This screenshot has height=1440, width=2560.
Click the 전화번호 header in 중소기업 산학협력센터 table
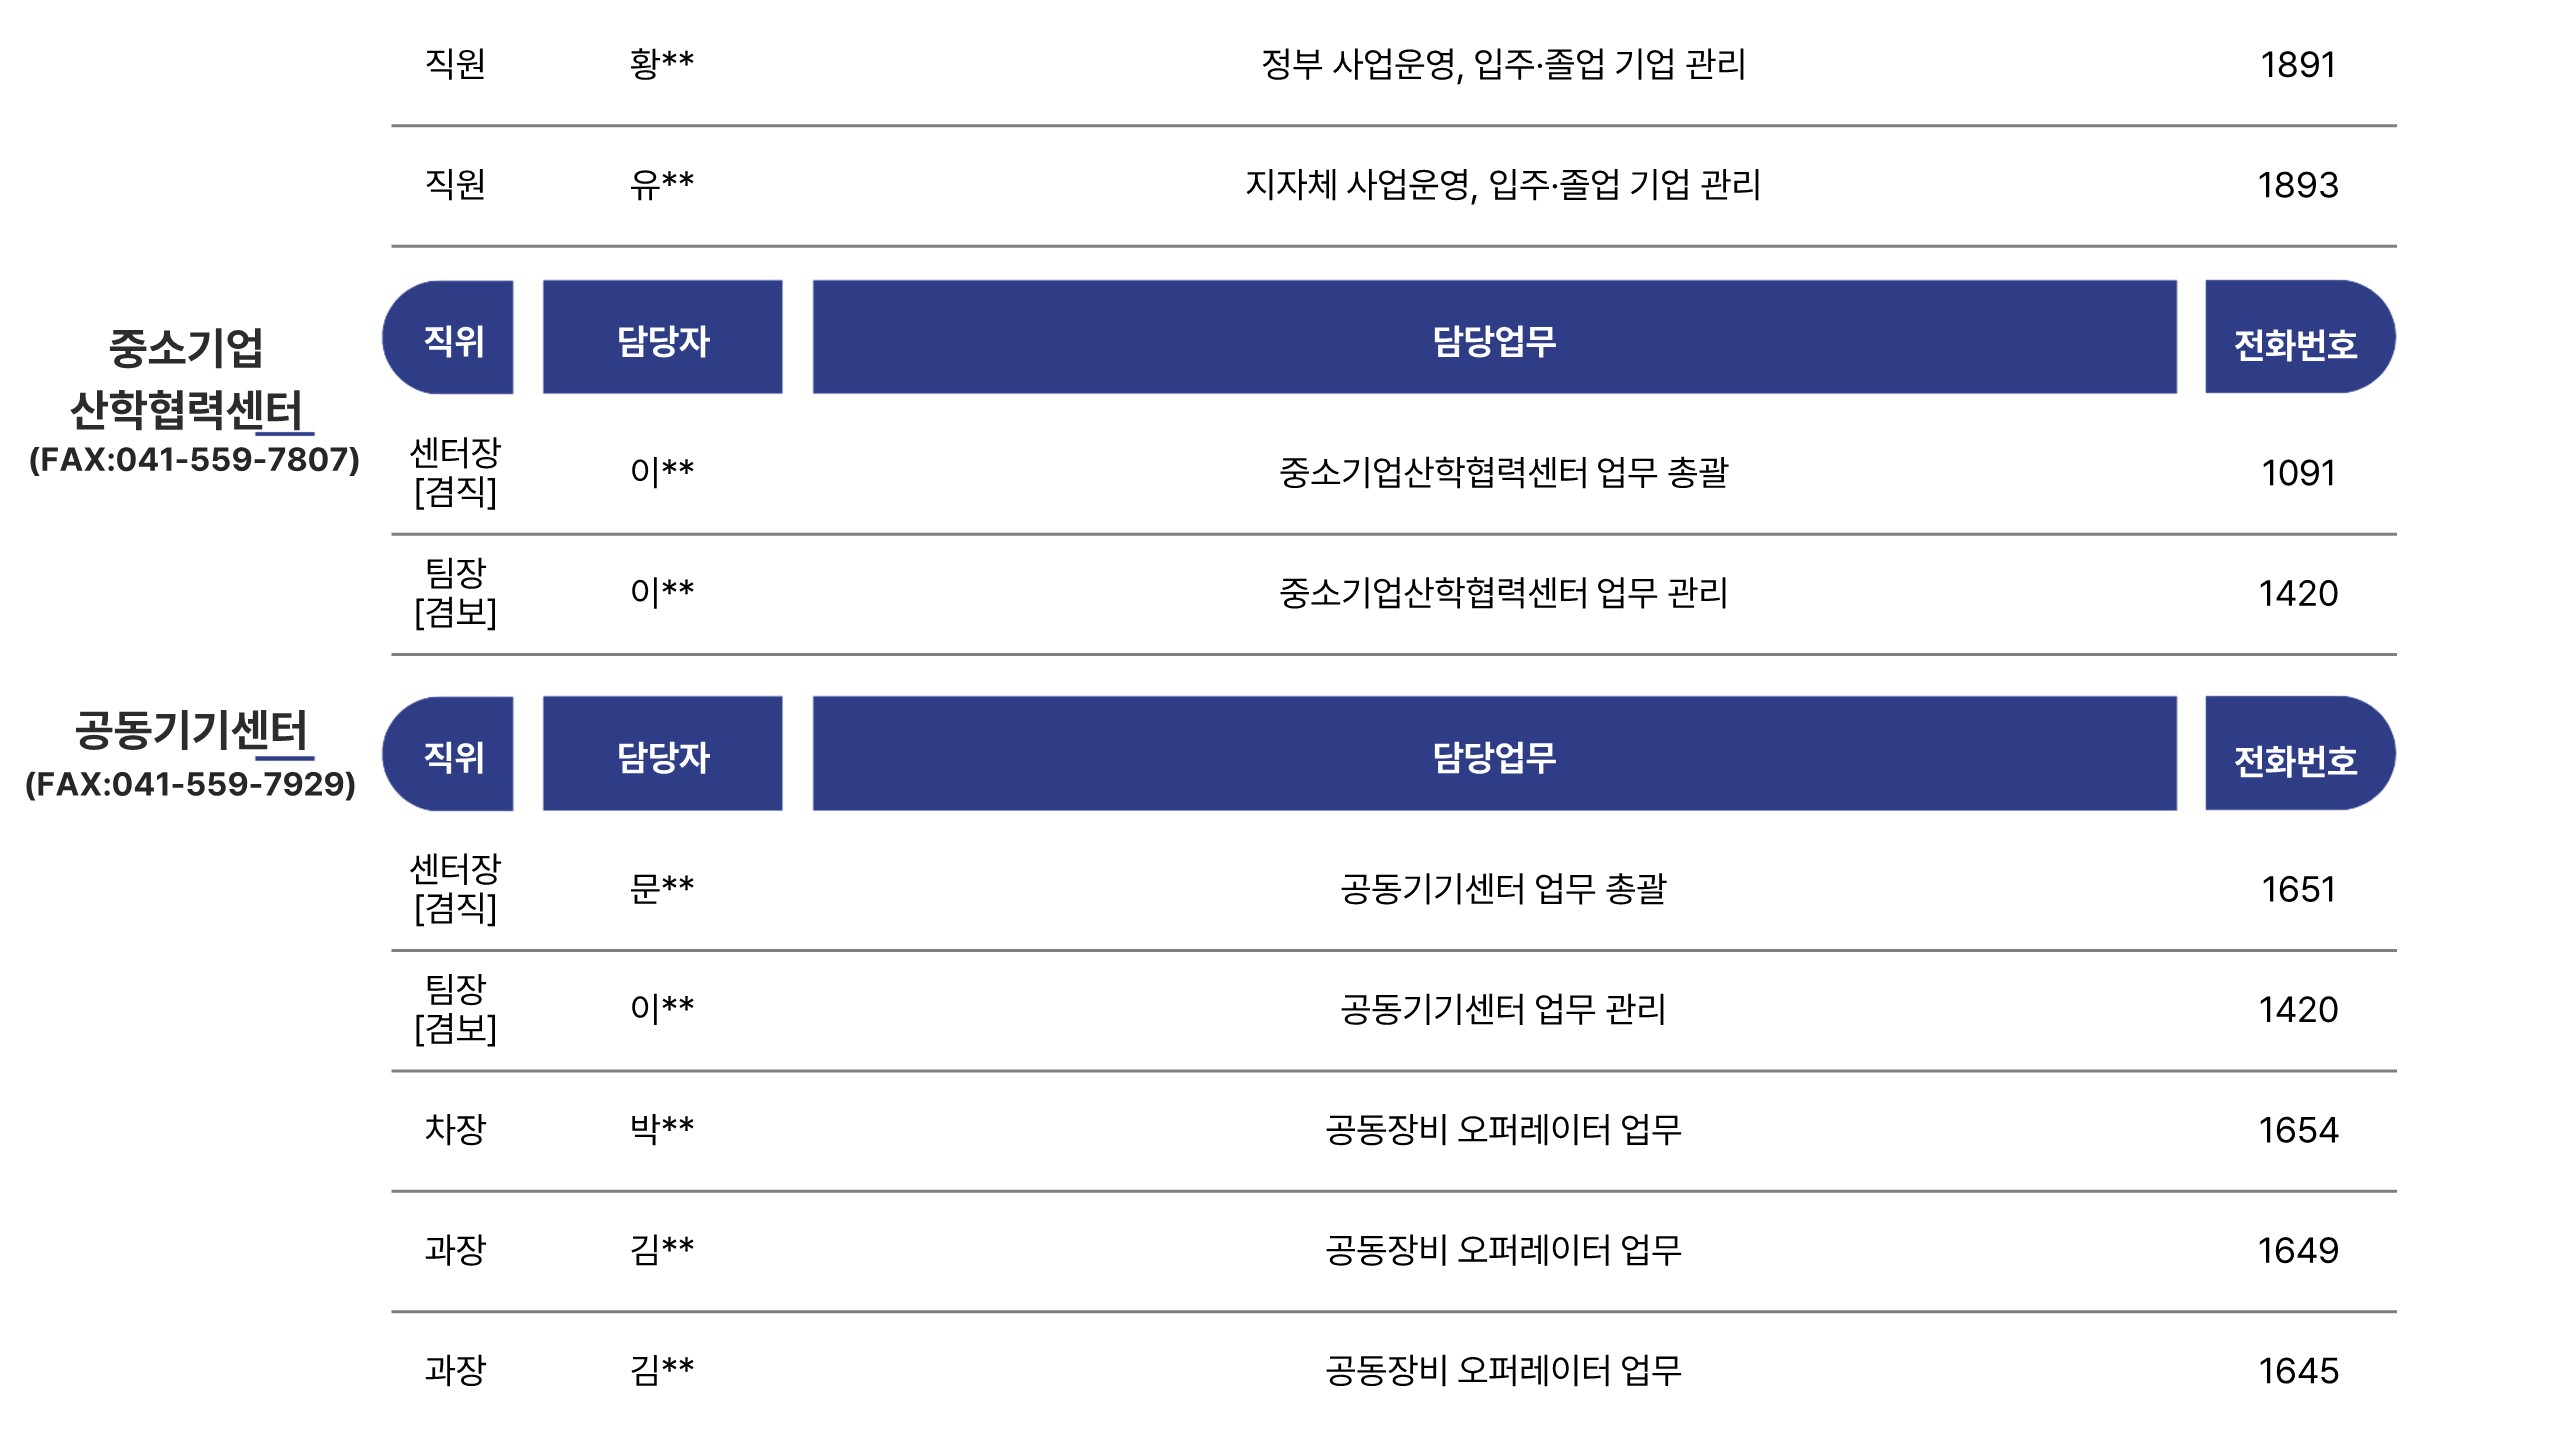[2300, 337]
